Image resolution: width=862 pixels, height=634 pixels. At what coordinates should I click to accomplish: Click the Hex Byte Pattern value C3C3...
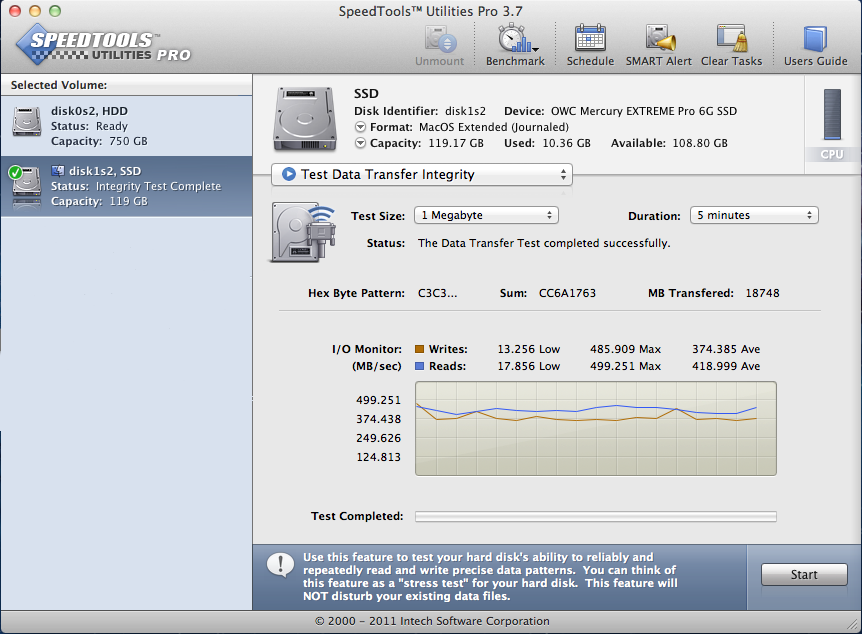(x=437, y=293)
